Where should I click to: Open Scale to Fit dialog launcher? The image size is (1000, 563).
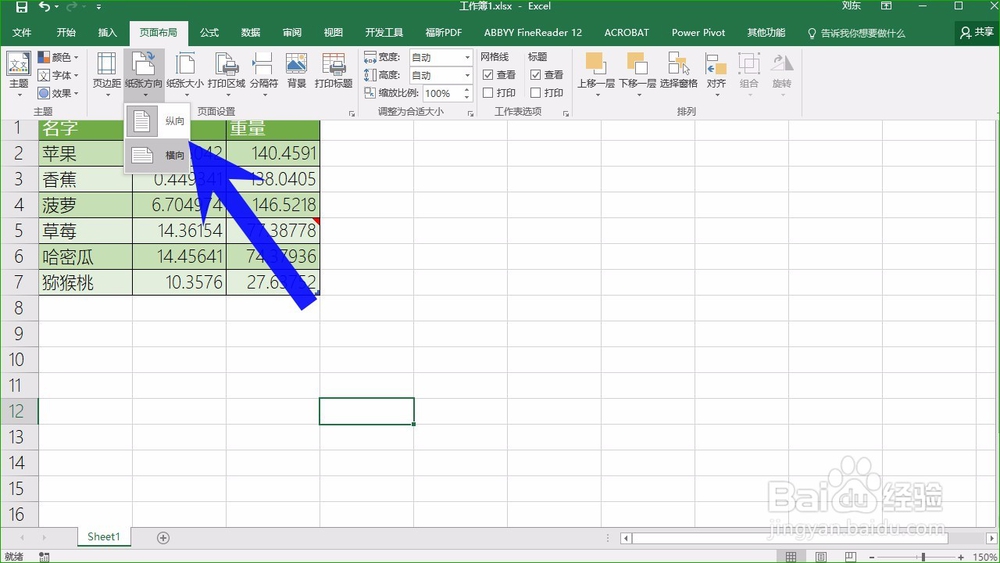pyautogui.click(x=471, y=113)
